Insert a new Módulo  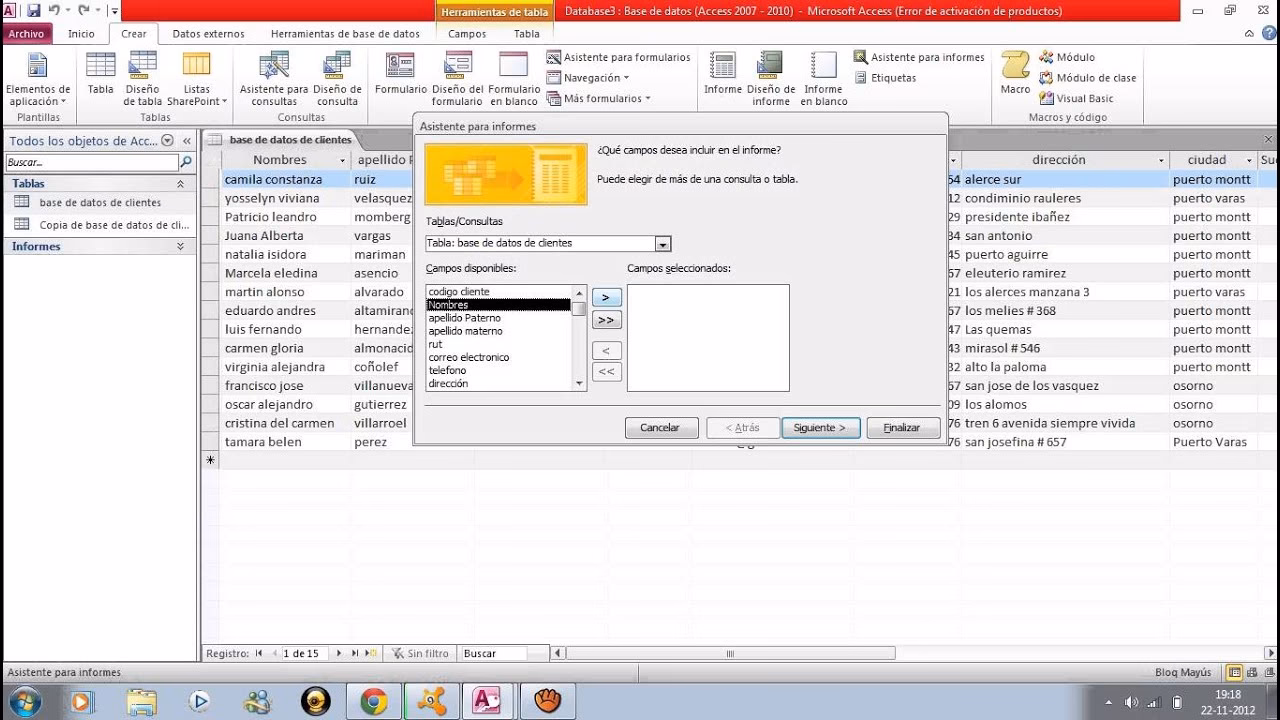tap(1067, 58)
